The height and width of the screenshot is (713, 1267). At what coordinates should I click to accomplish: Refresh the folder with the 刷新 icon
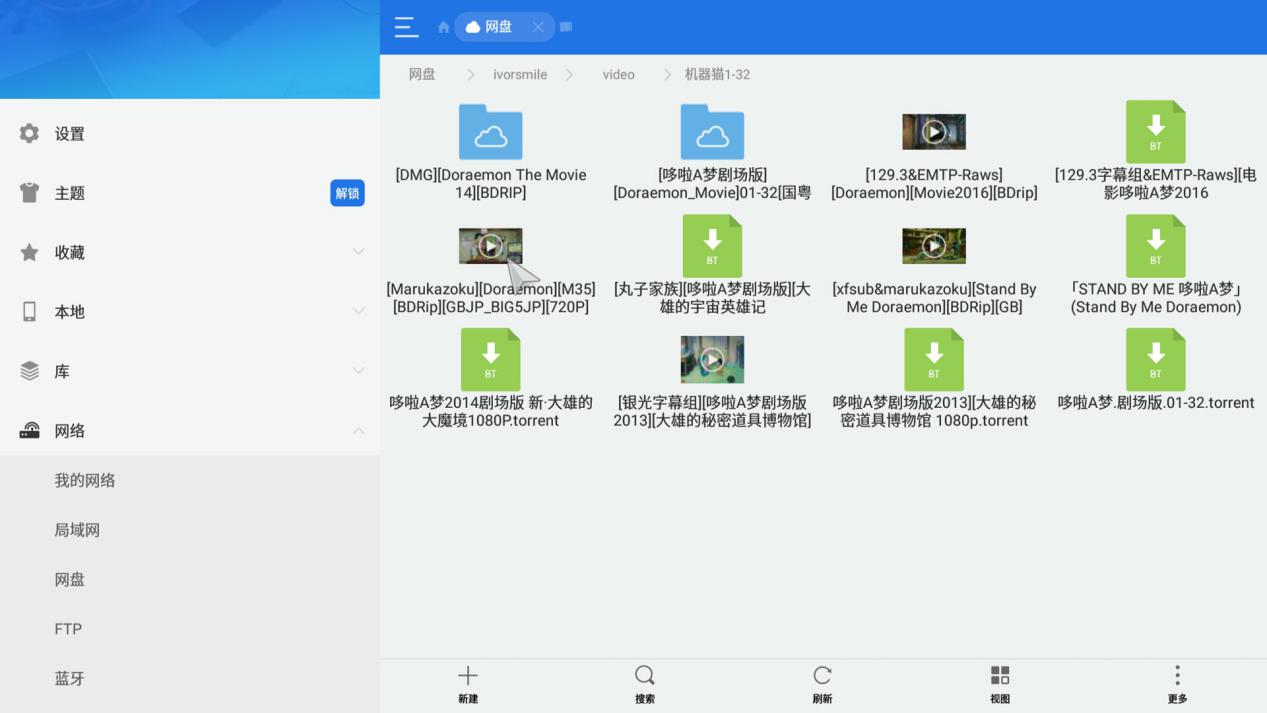822,675
